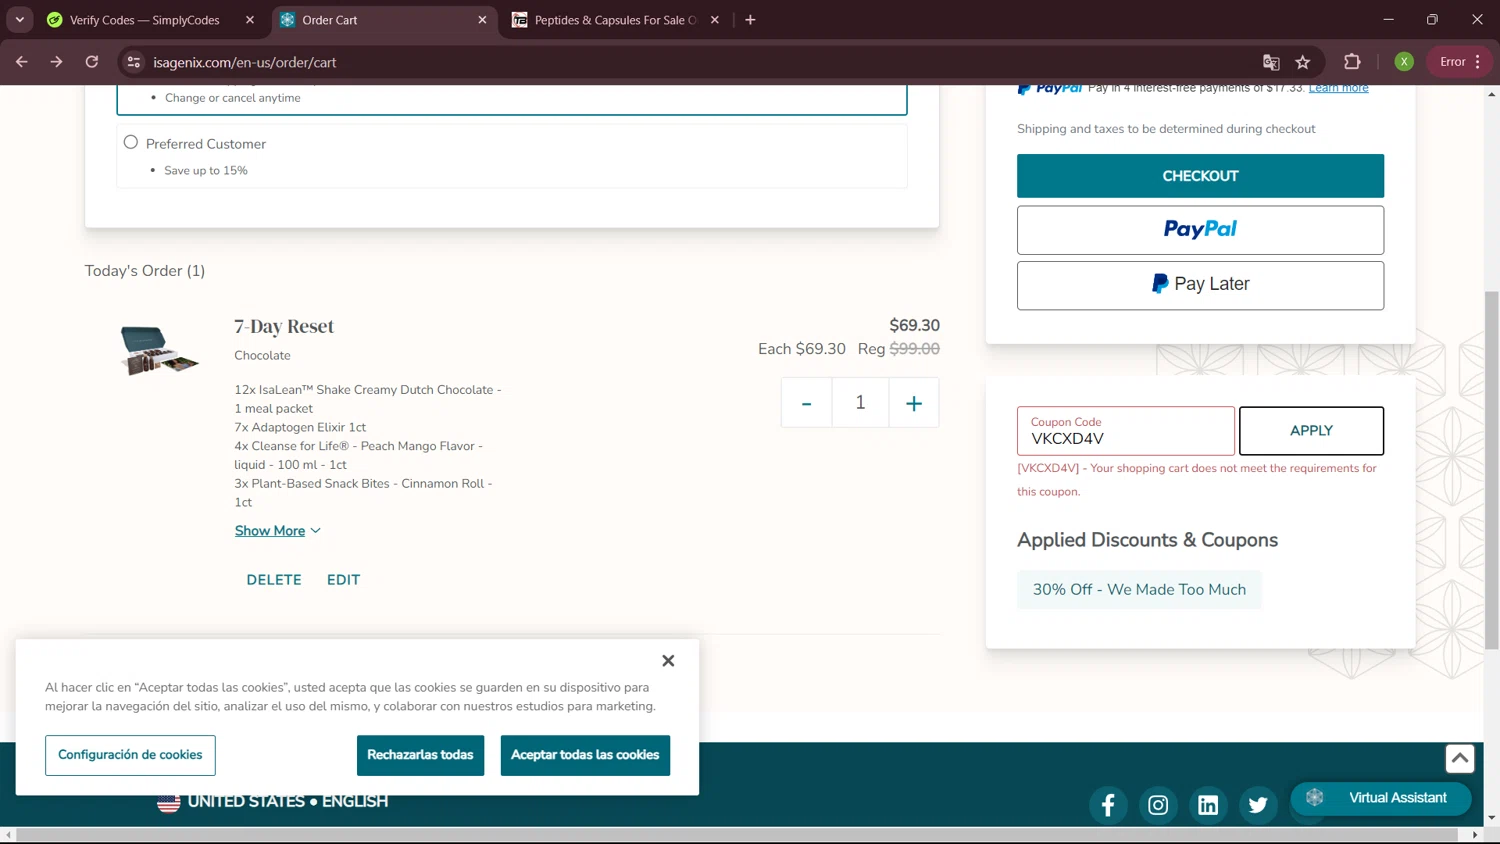The height and width of the screenshot is (844, 1500).
Task: Choose PayPal Pay Later button
Action: tap(1200, 285)
